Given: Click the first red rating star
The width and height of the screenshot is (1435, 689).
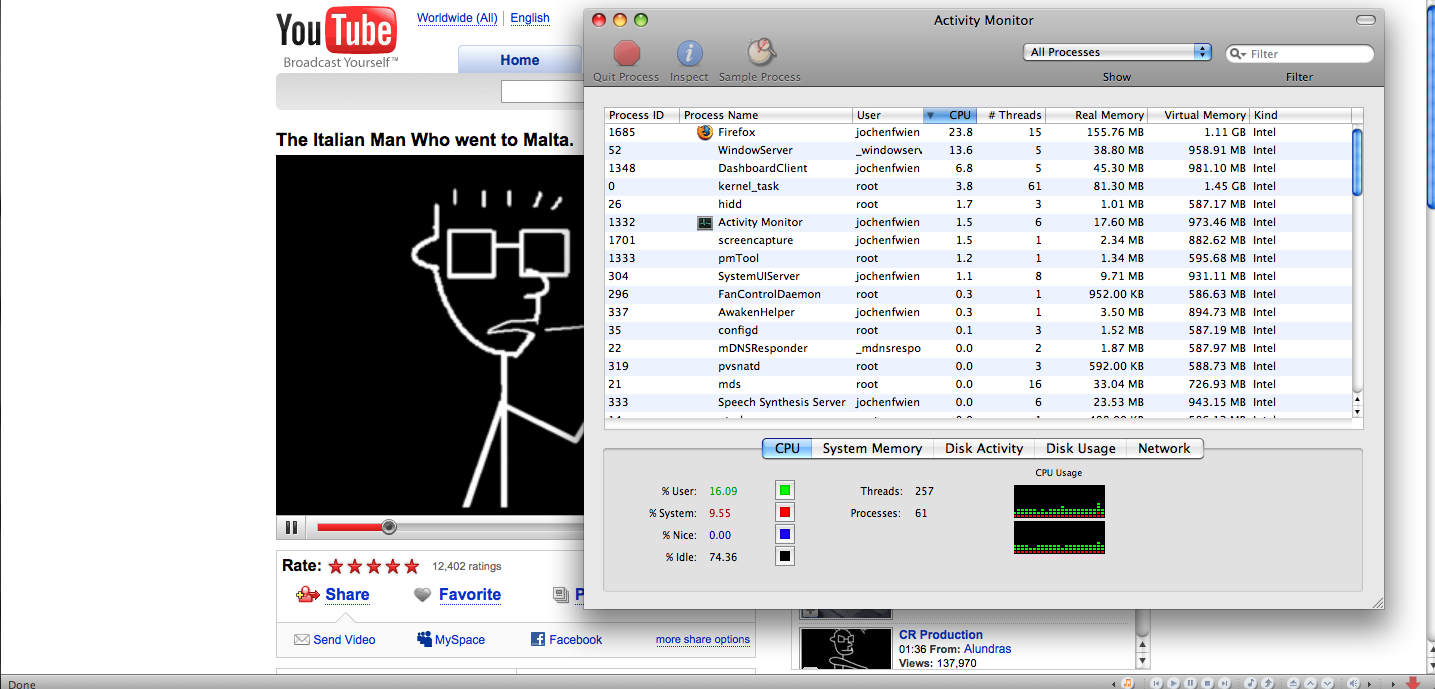Looking at the screenshot, I should pyautogui.click(x=336, y=566).
